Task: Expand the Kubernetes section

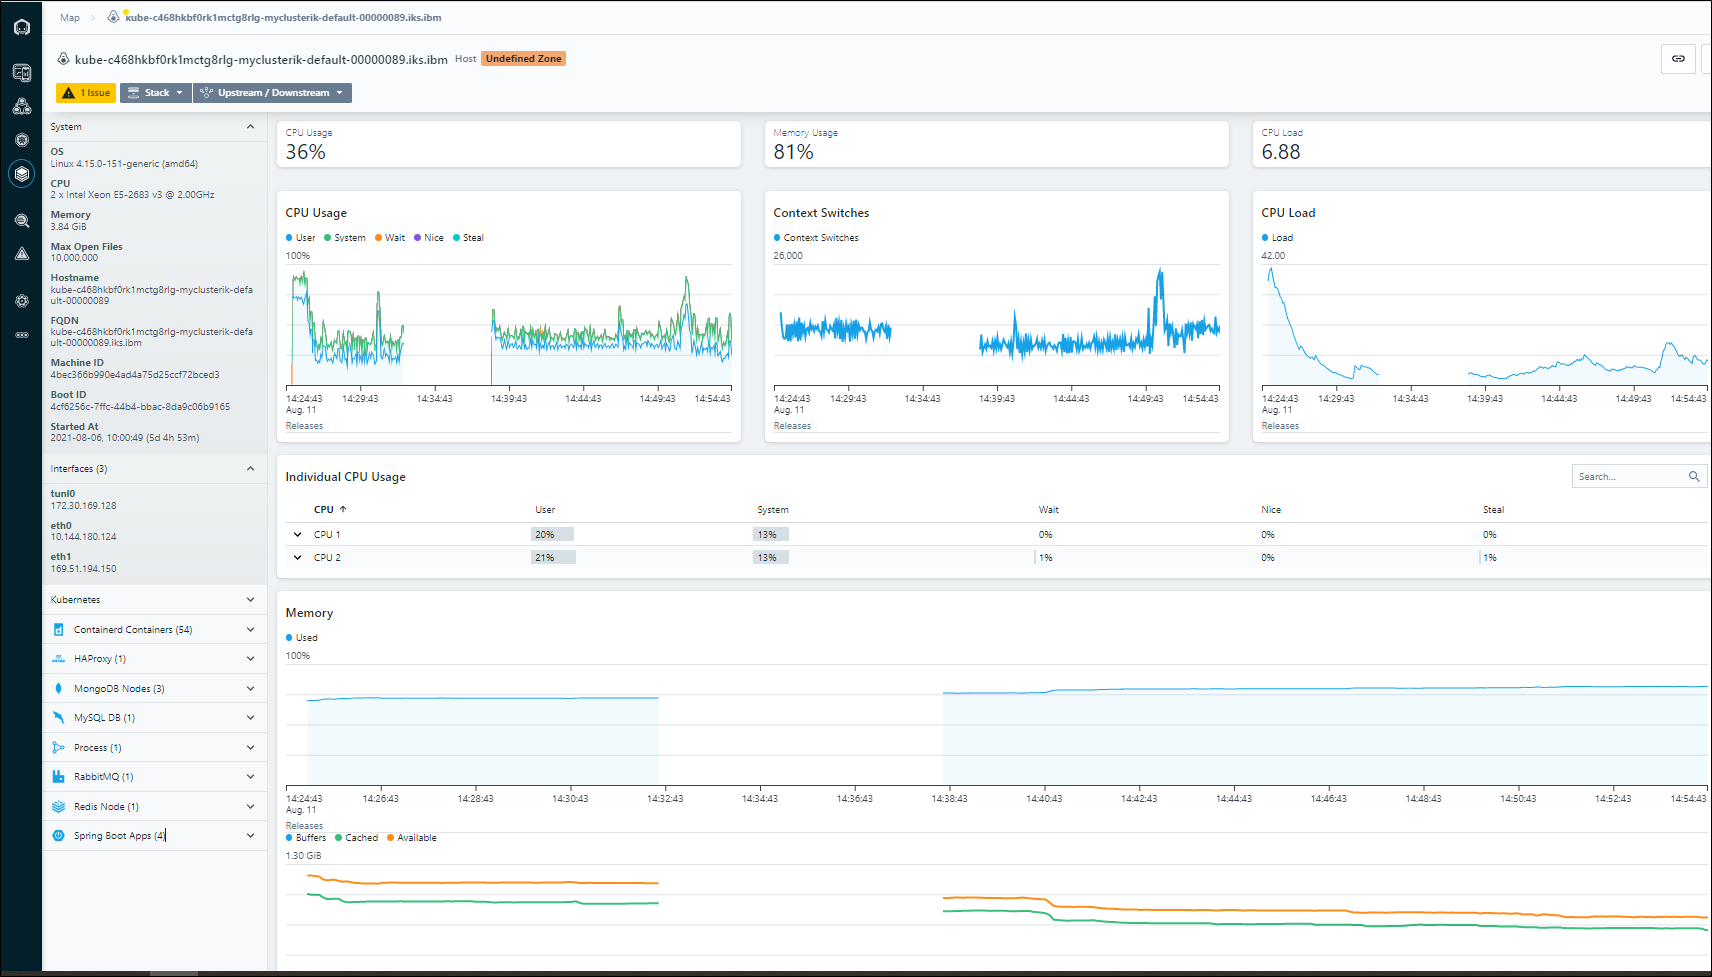Action: pos(250,600)
